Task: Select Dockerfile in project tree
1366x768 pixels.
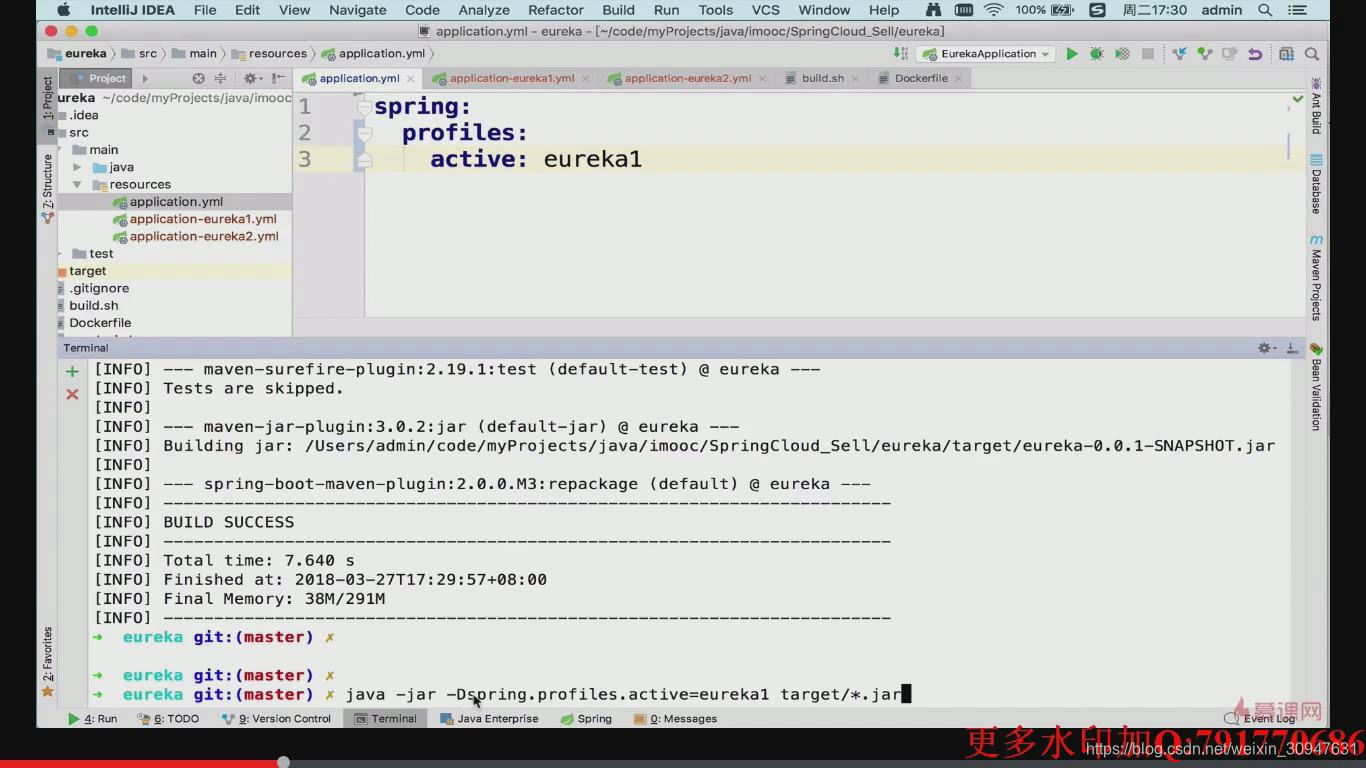Action: (99, 323)
